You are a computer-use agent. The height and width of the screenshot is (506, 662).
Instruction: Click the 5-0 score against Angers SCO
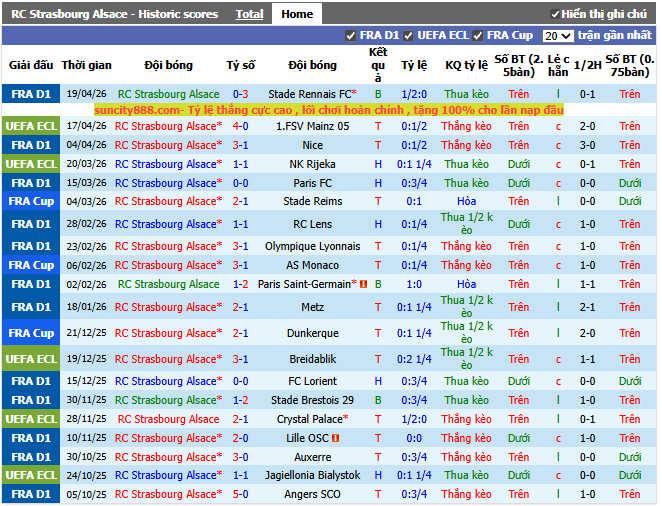pos(240,494)
